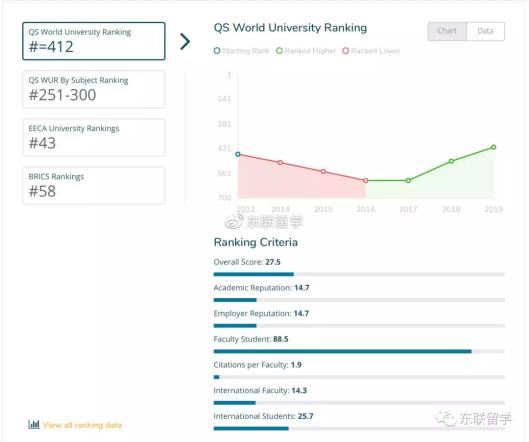
Task: Click the Faculty Student: 88.5 label
Action: tap(251, 339)
